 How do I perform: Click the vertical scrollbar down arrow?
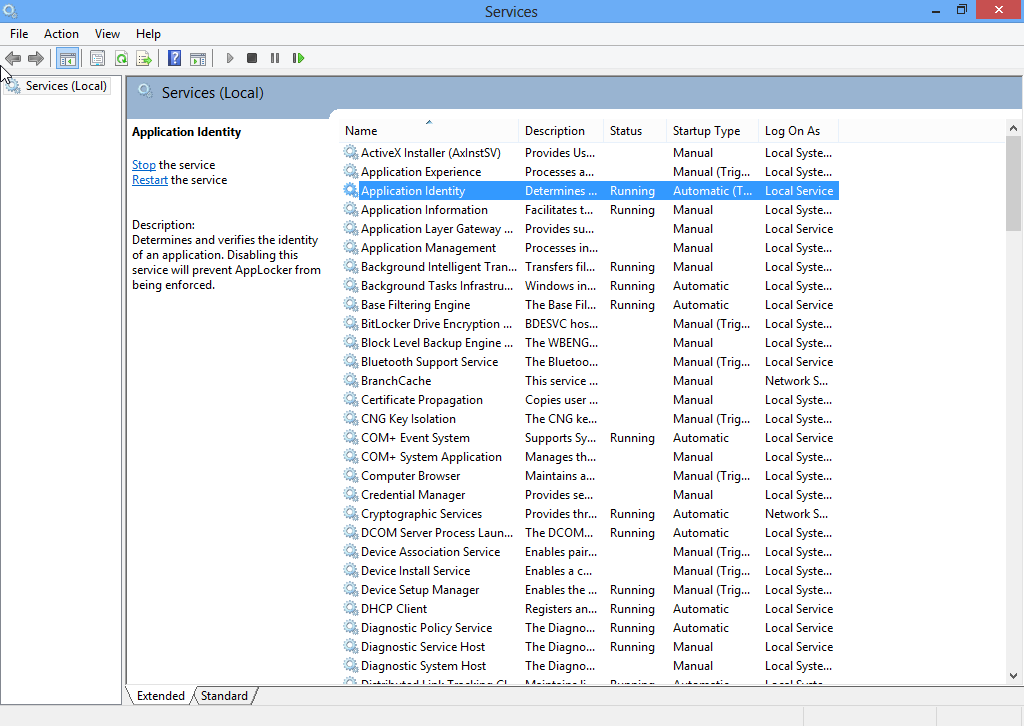pyautogui.click(x=1013, y=676)
